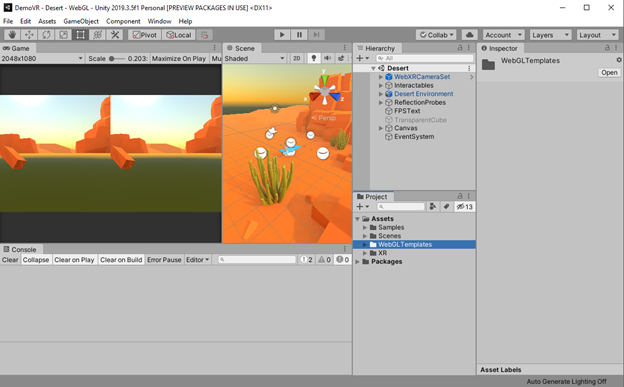Lock the Inspector panel
This screenshot has height=387, width=624.
point(607,48)
